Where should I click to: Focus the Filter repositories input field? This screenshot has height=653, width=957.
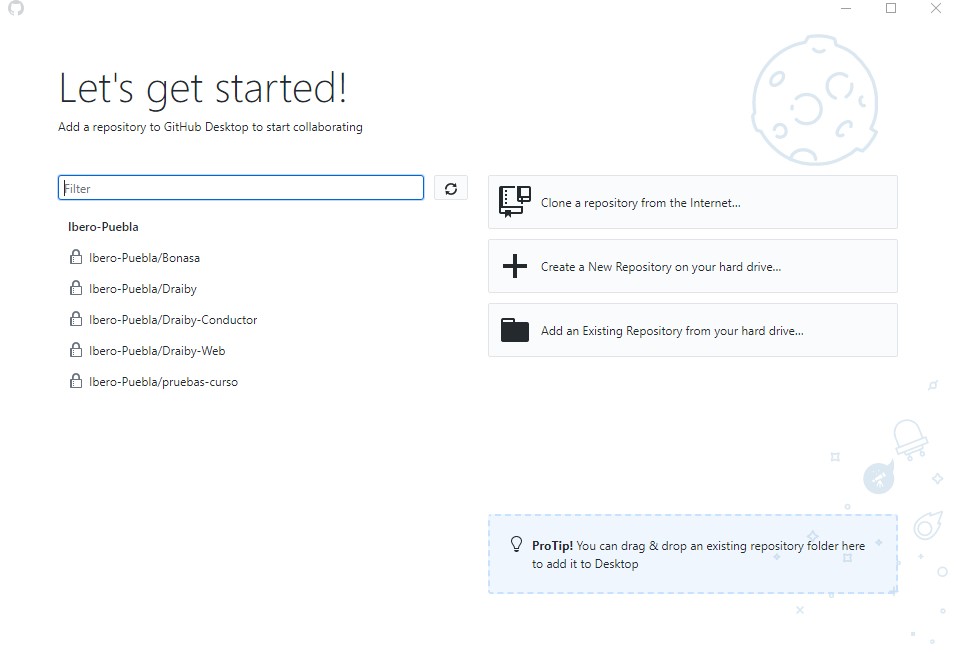tap(241, 188)
